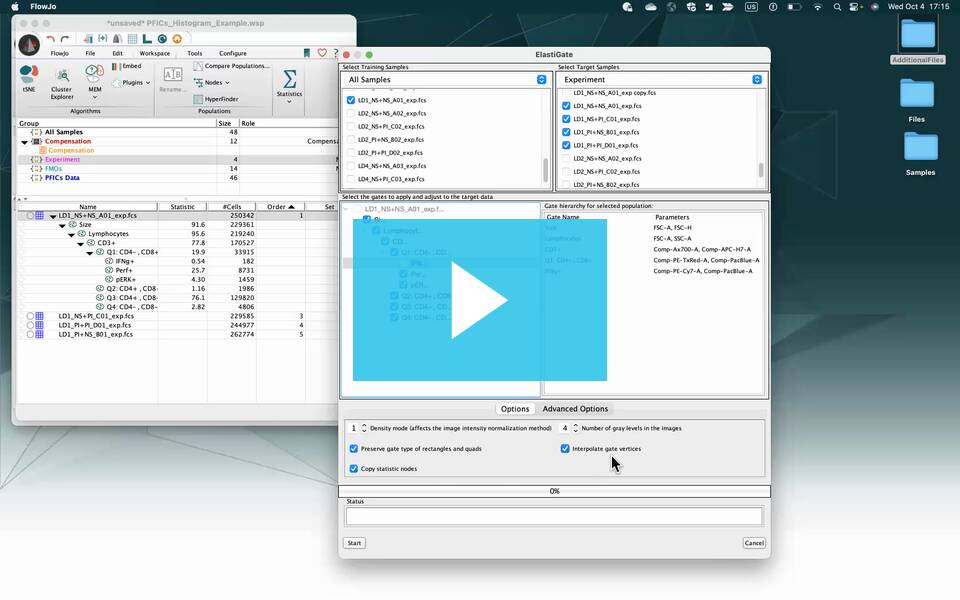This screenshot has height=600, width=960.
Task: Open the Plugins dropdown
Action: [132, 83]
